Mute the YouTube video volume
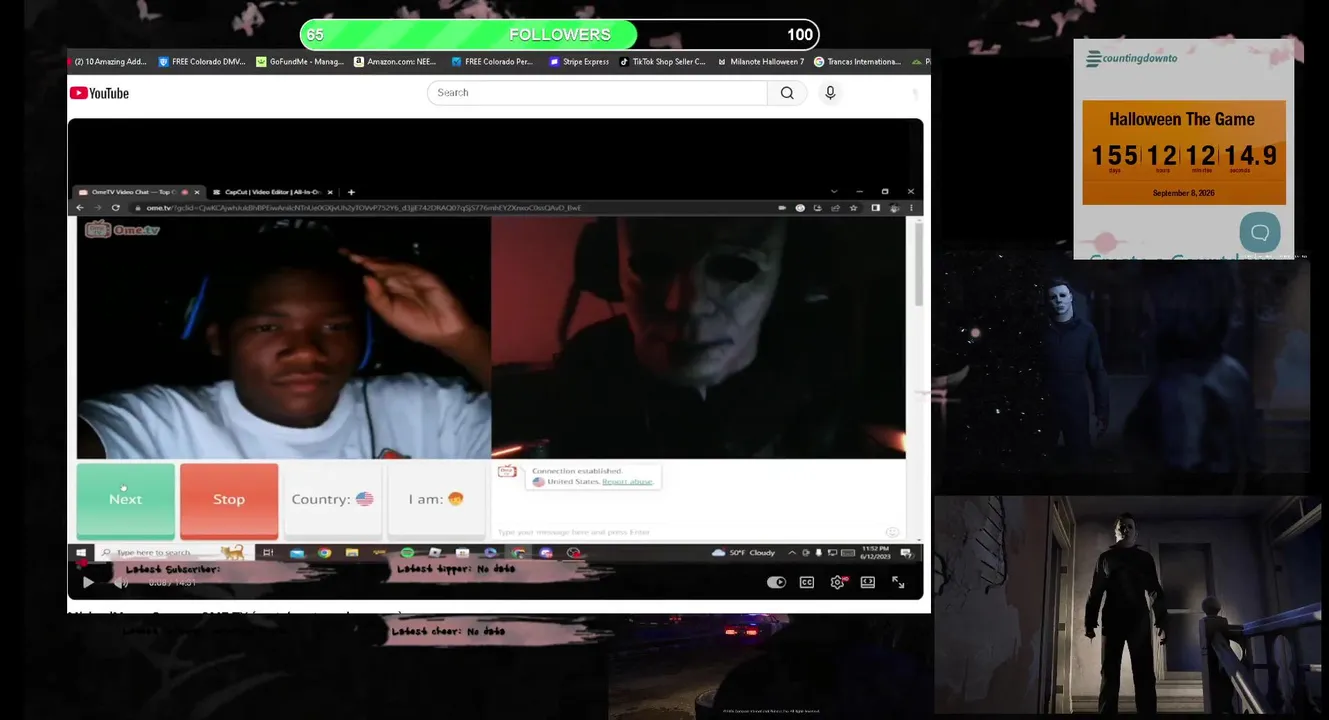The width and height of the screenshot is (1329, 720). (x=120, y=582)
